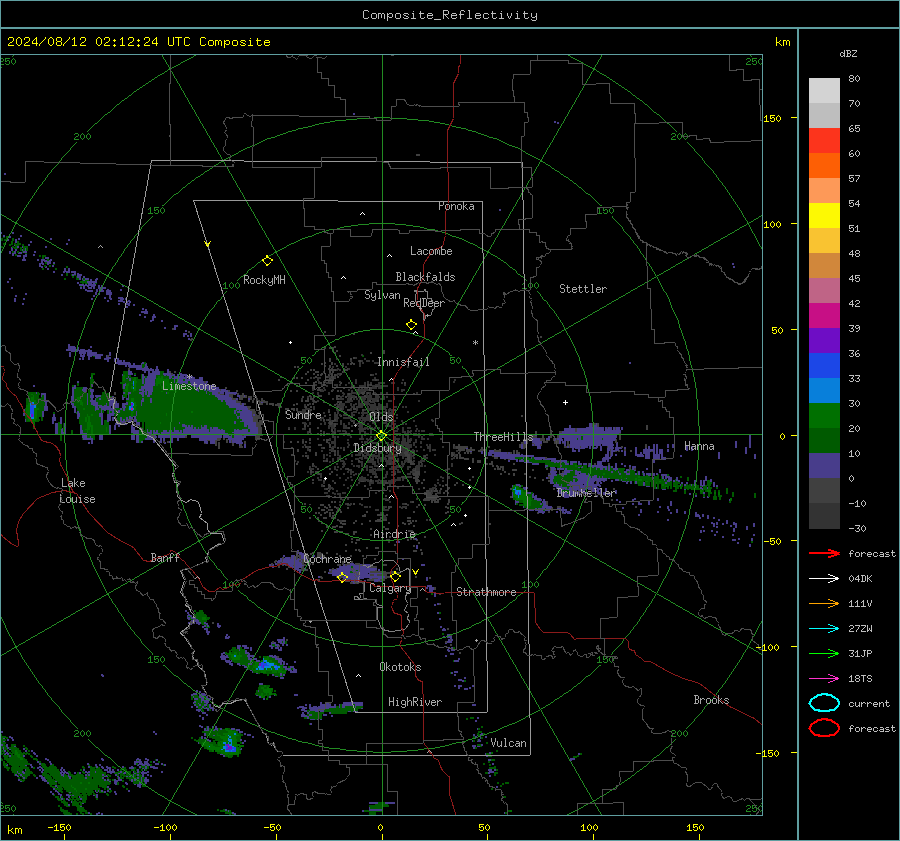Click the Blackfalds city label
This screenshot has height=841, width=900.
click(x=425, y=277)
